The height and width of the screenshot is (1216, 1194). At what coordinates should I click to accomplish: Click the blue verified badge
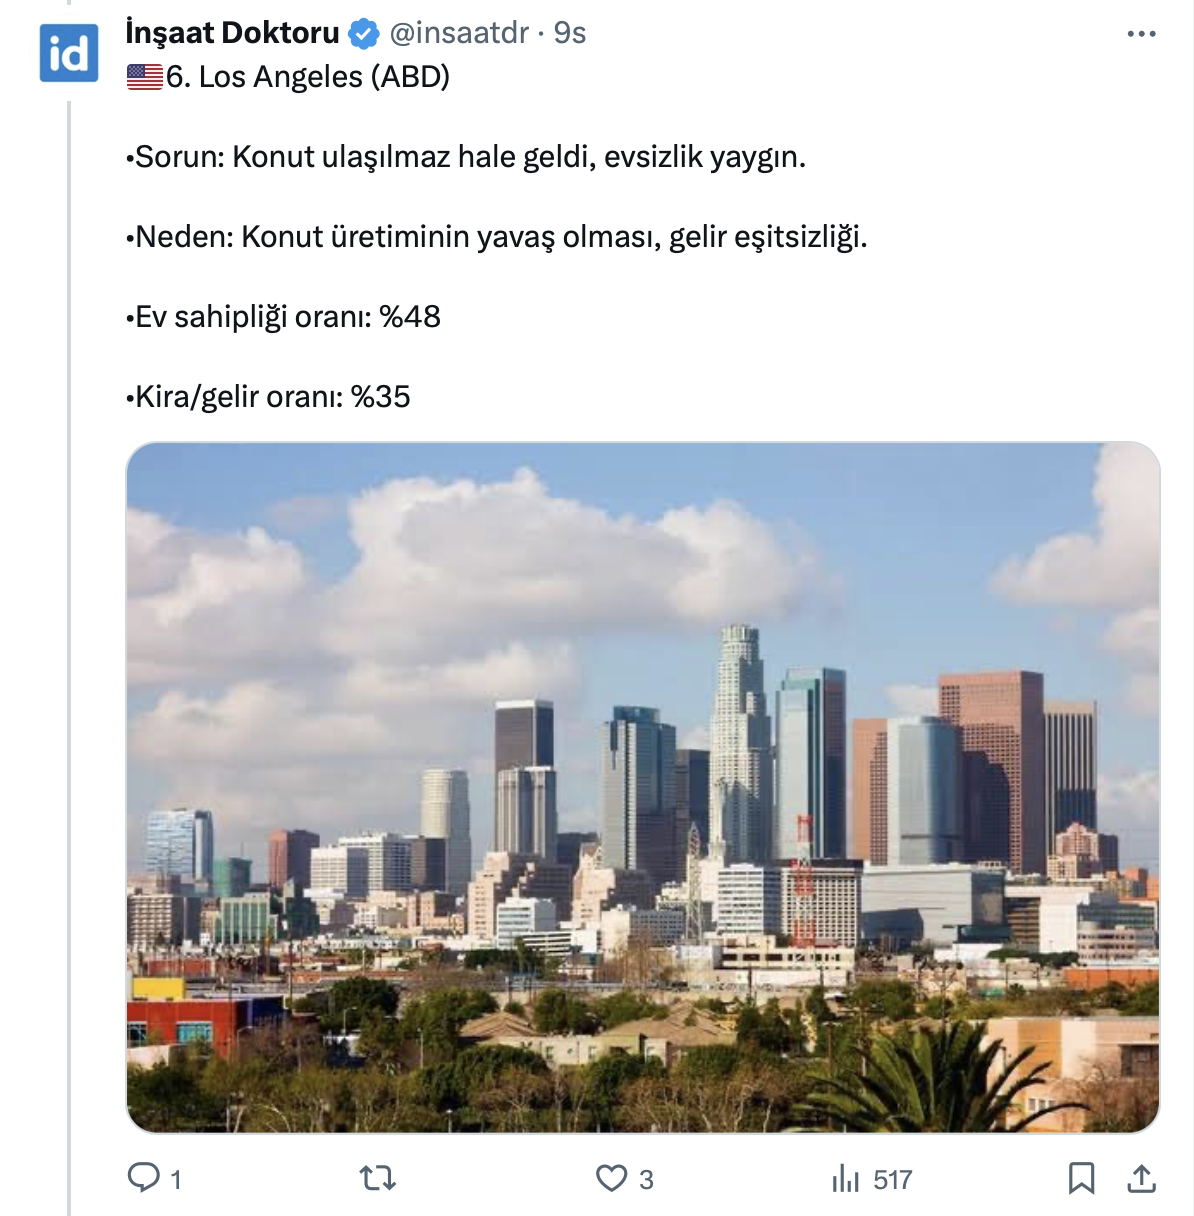tap(364, 34)
